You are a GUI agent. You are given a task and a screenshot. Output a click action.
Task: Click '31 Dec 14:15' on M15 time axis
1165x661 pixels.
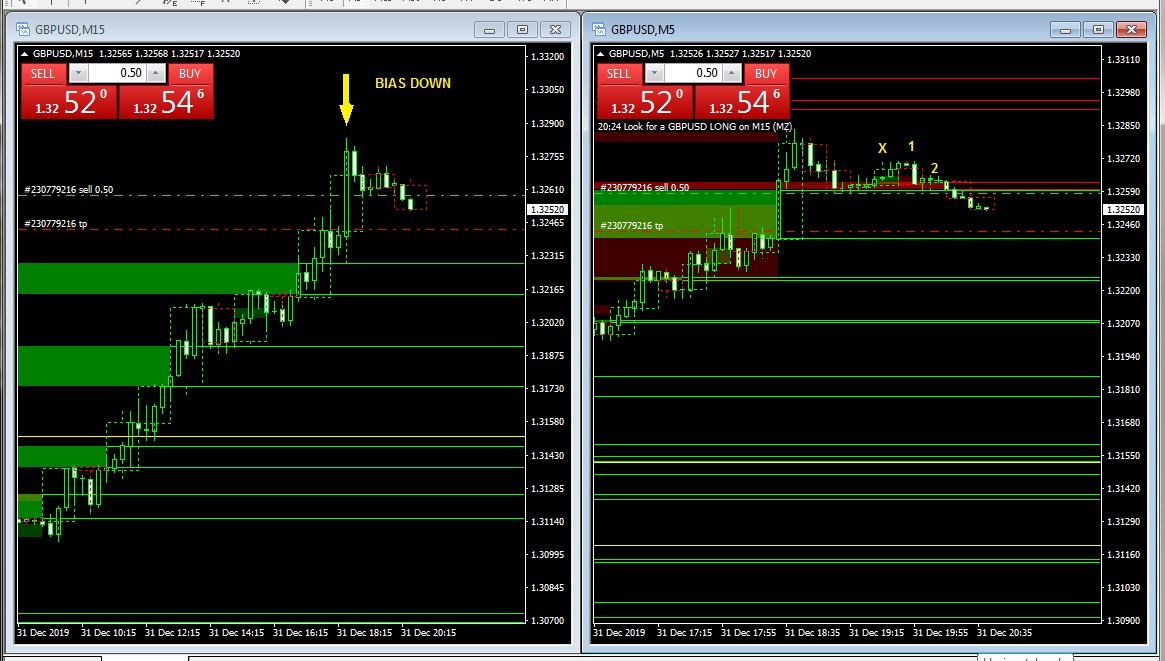tap(236, 633)
